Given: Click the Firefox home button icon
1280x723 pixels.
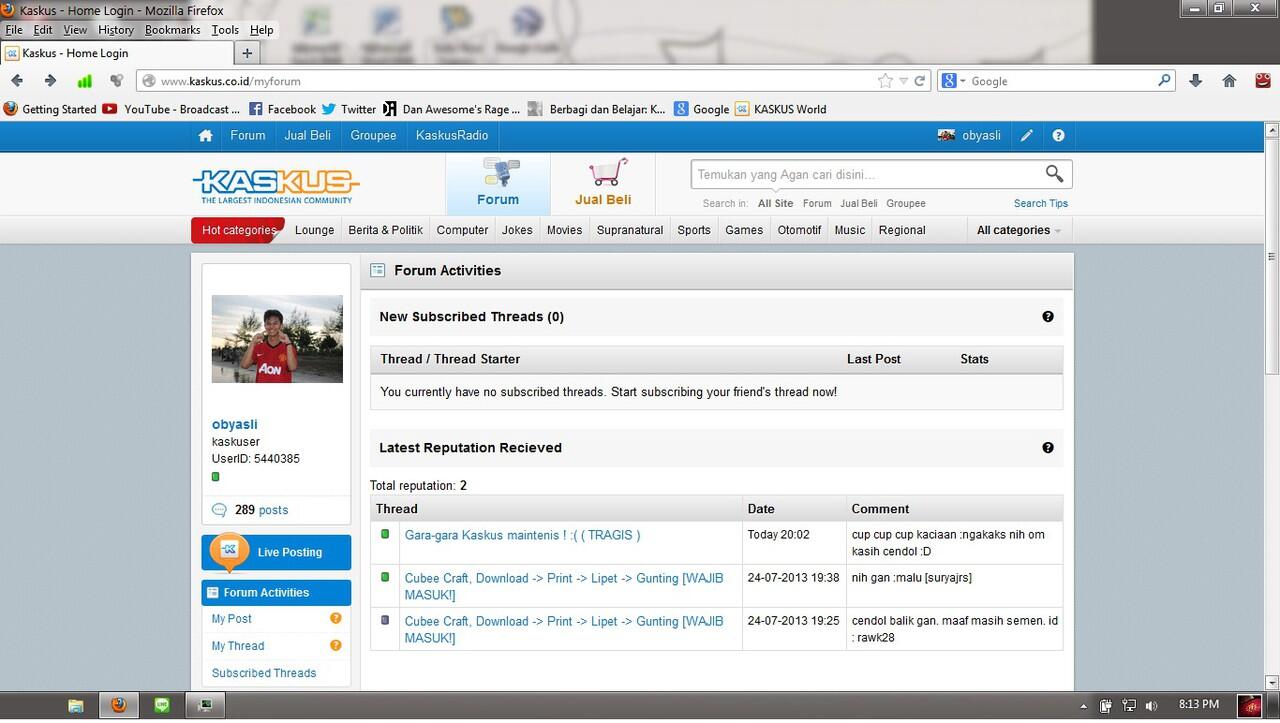Looking at the screenshot, I should tap(1229, 81).
